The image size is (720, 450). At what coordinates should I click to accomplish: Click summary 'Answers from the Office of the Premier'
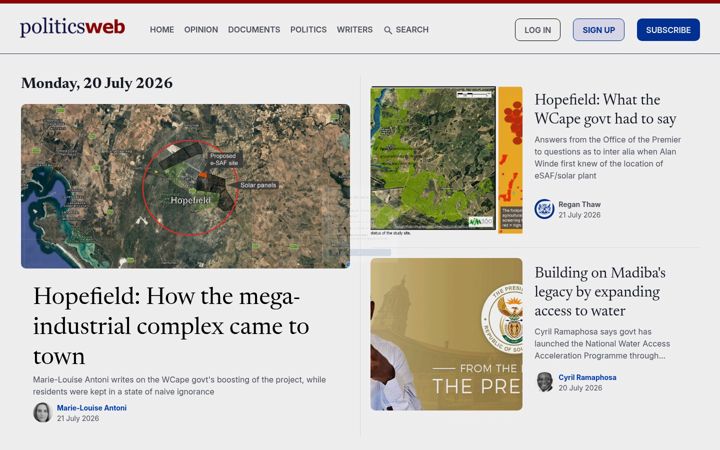(608, 158)
